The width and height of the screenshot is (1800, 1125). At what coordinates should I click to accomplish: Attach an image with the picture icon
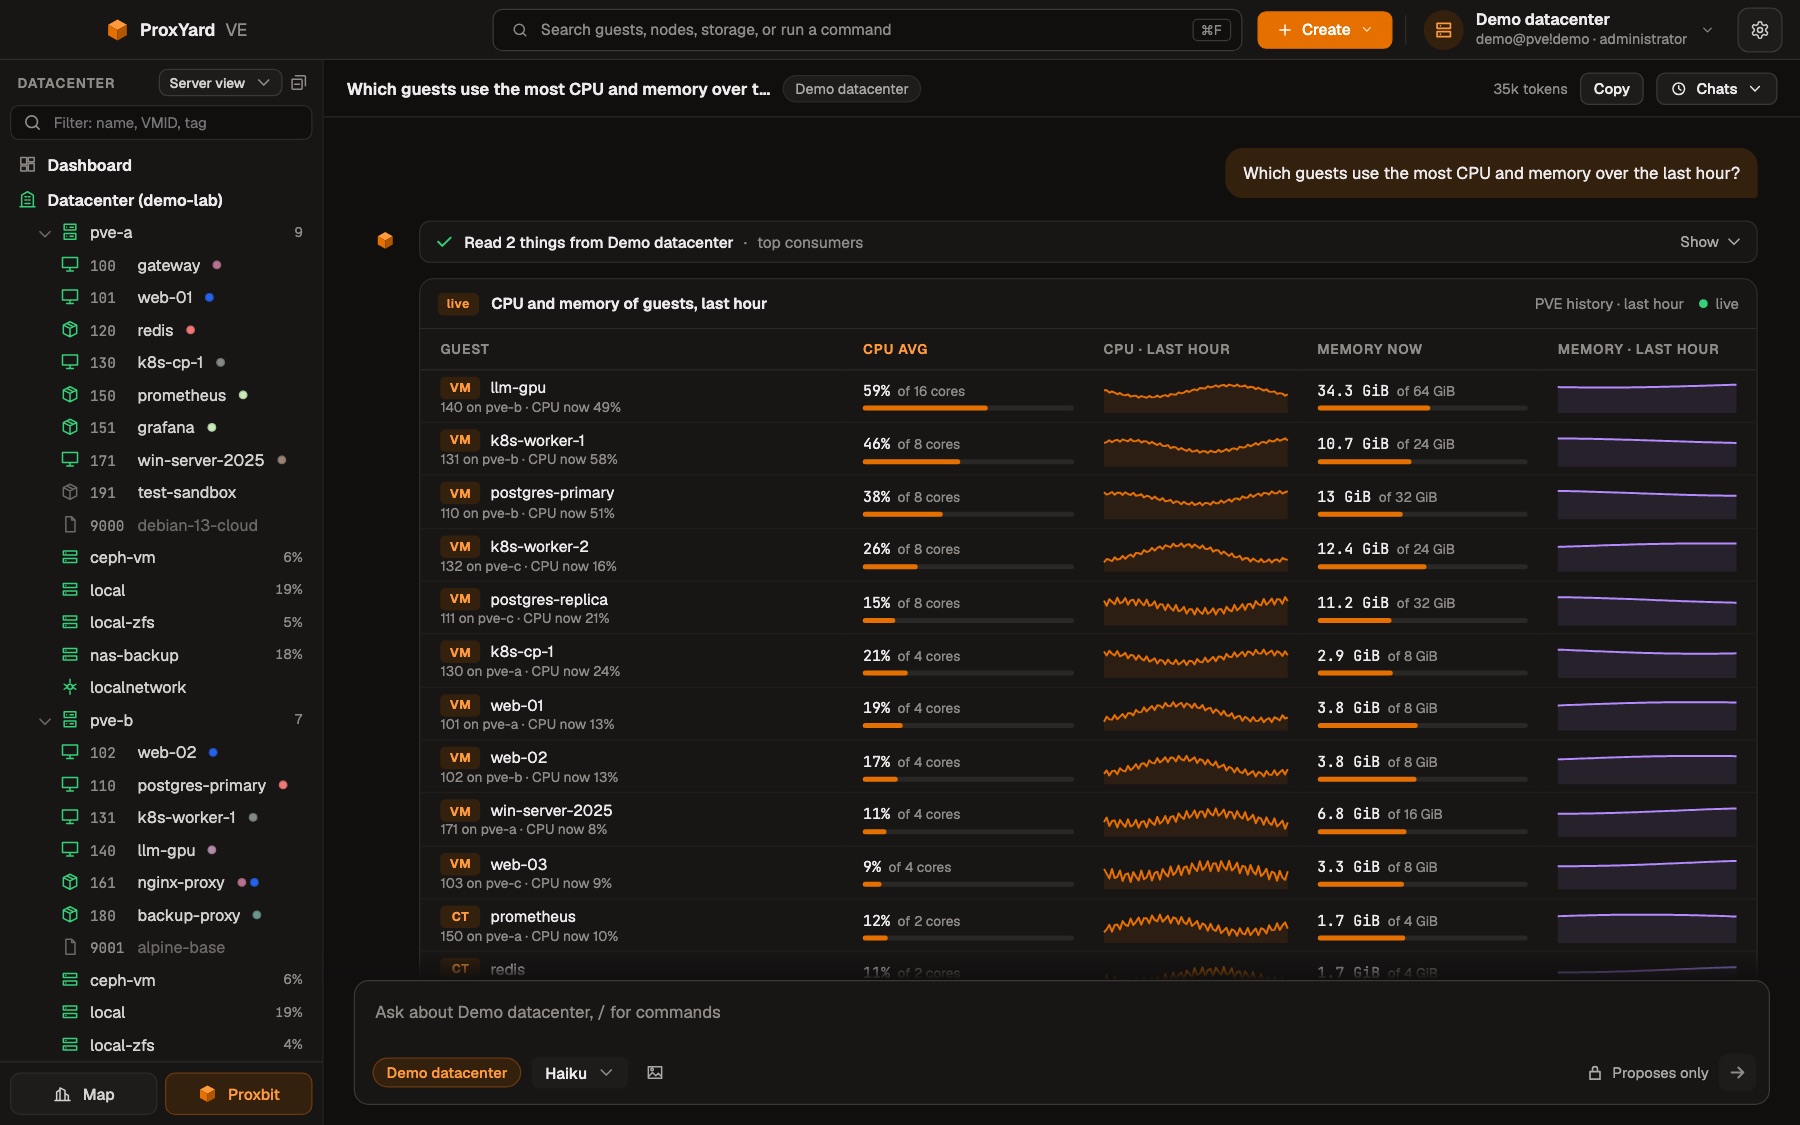pyautogui.click(x=655, y=1073)
